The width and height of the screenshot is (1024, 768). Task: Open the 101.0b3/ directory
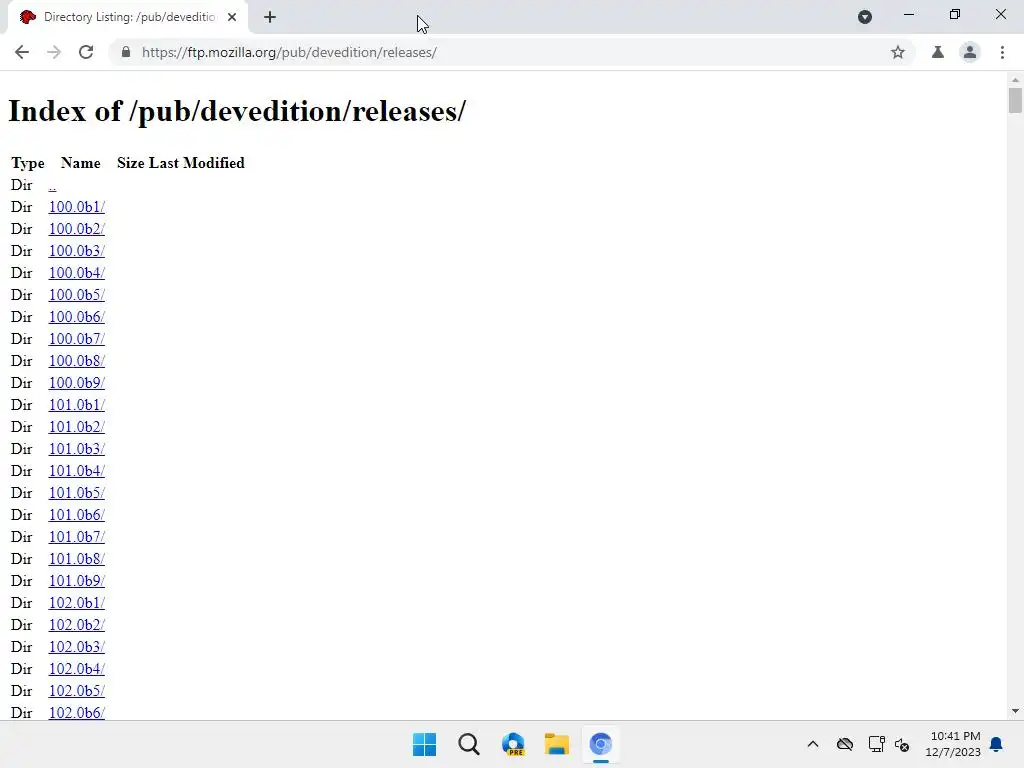76,449
